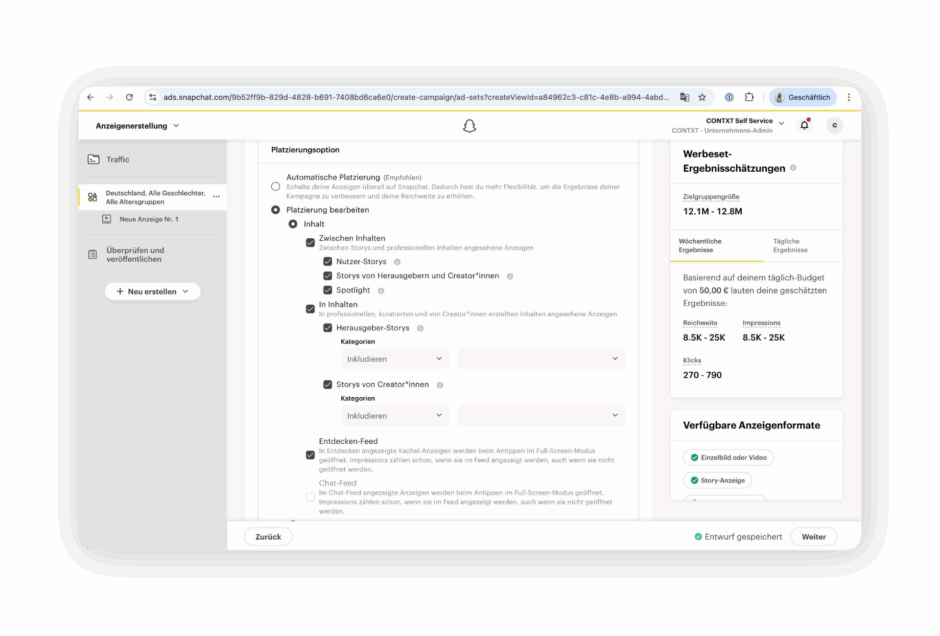Reload the page with the browser refresh icon
The height and width of the screenshot is (636, 940).
click(x=129, y=97)
